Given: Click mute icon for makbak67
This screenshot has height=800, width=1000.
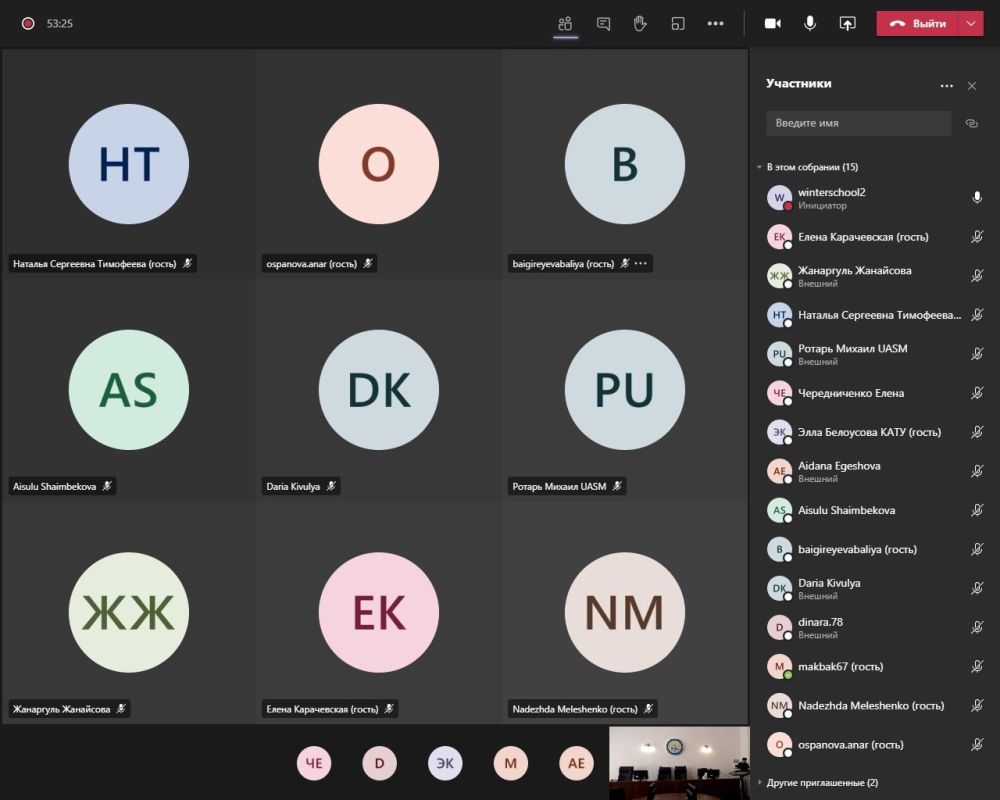Looking at the screenshot, I should click(976, 667).
